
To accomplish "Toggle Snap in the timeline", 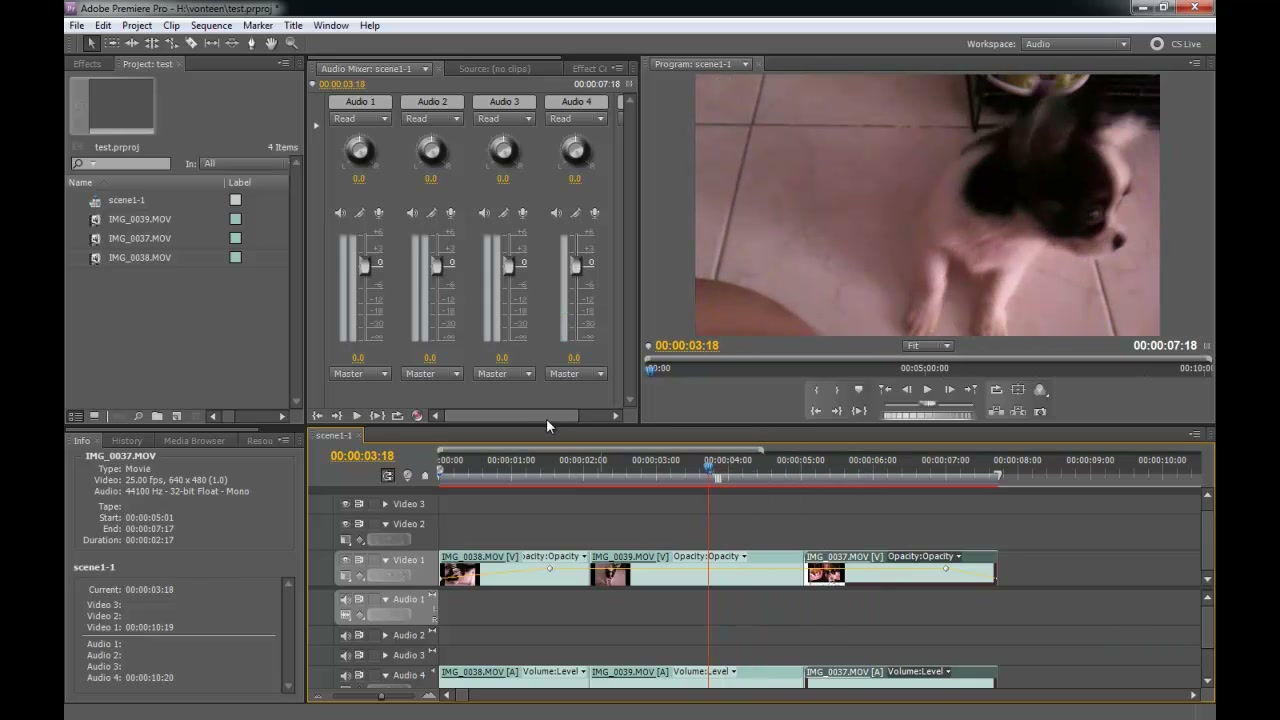I will point(388,475).
